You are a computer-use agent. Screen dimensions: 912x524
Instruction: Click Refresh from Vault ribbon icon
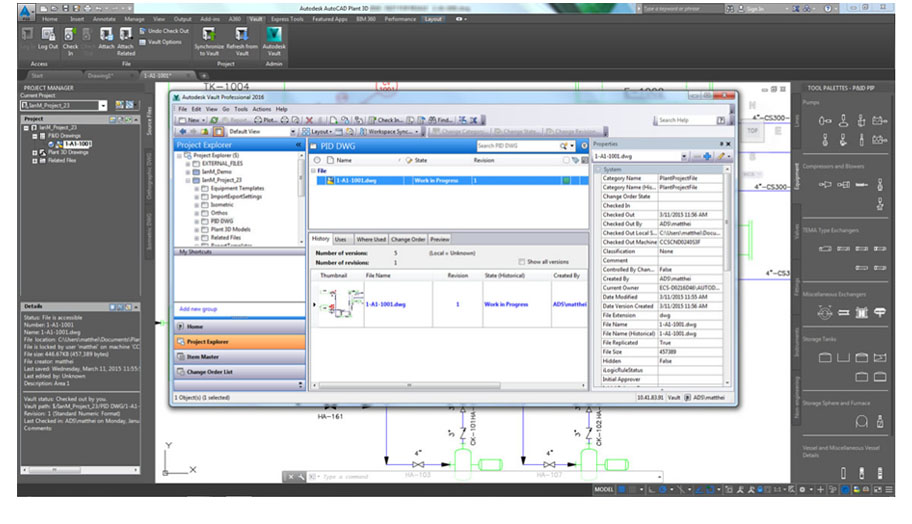(x=241, y=34)
